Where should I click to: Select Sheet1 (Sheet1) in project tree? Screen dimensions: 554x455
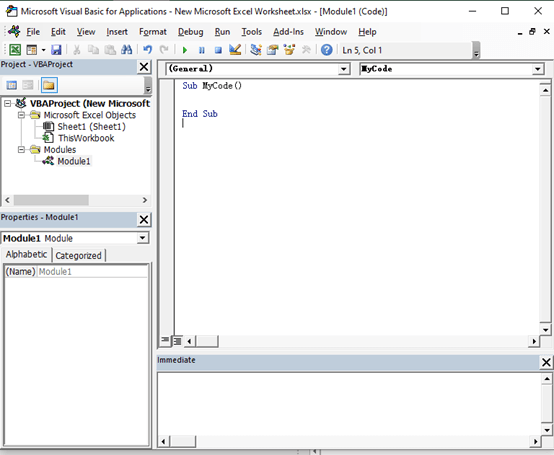coord(91,126)
